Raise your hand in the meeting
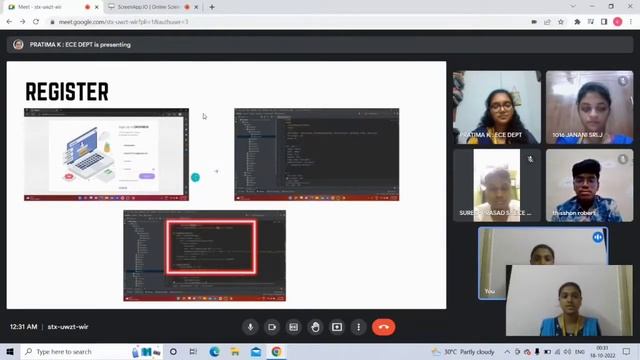The height and width of the screenshot is (360, 640). [315, 327]
